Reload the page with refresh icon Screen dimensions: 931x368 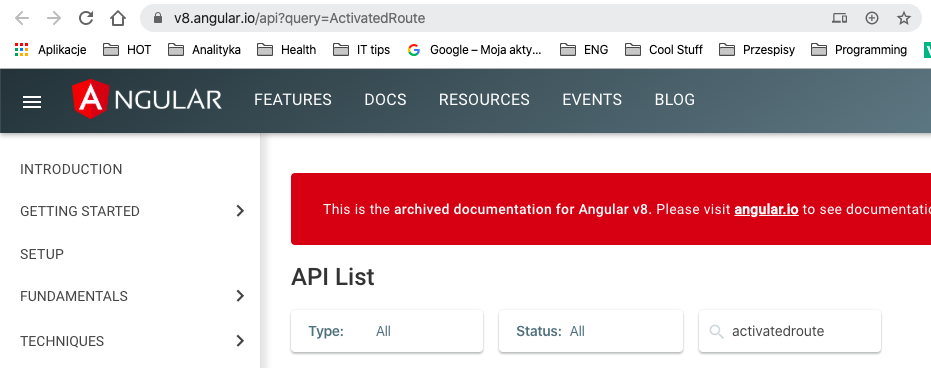(x=86, y=18)
